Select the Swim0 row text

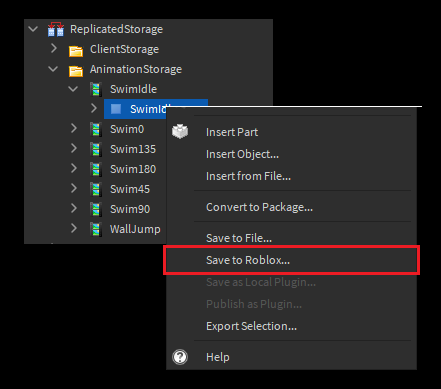click(127, 129)
